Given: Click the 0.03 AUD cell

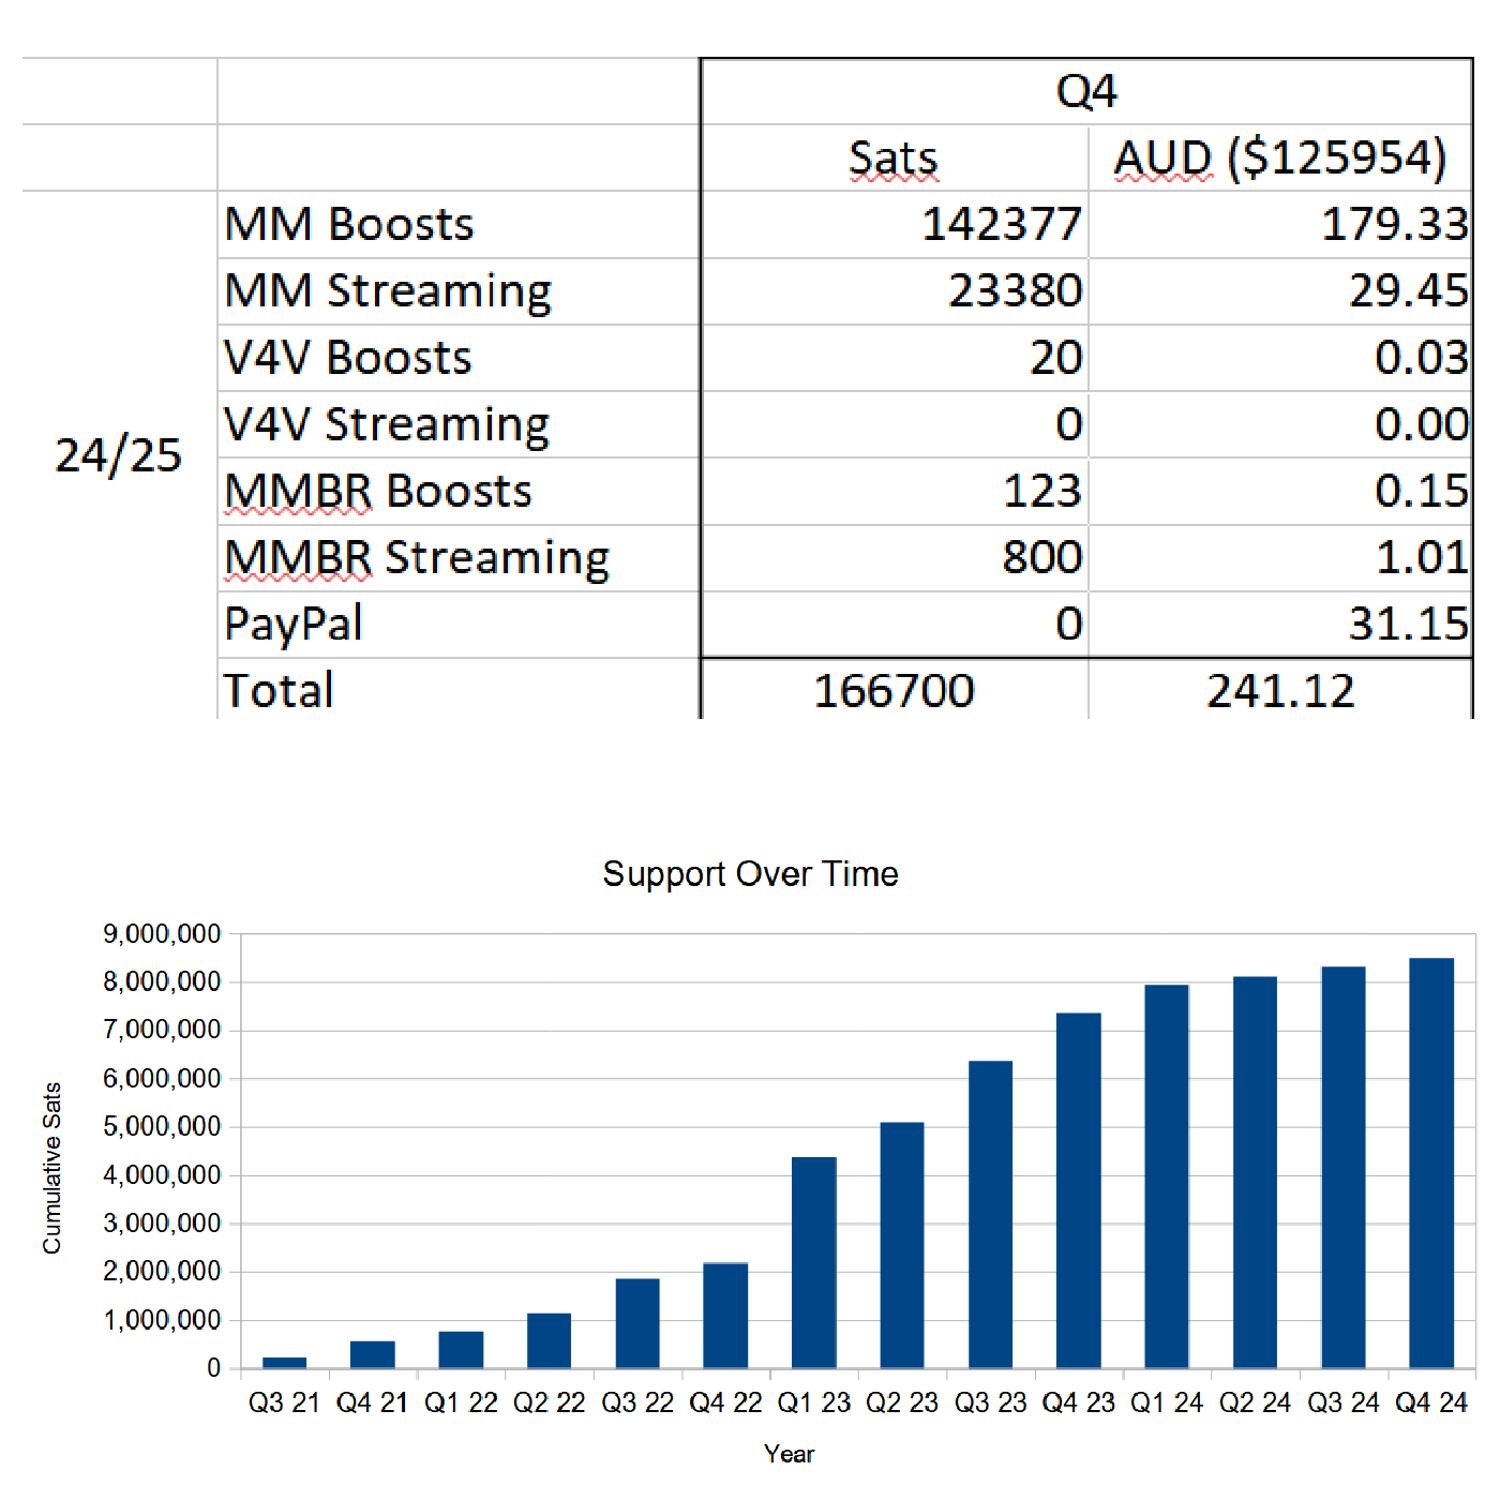Looking at the screenshot, I should 1280,358.
